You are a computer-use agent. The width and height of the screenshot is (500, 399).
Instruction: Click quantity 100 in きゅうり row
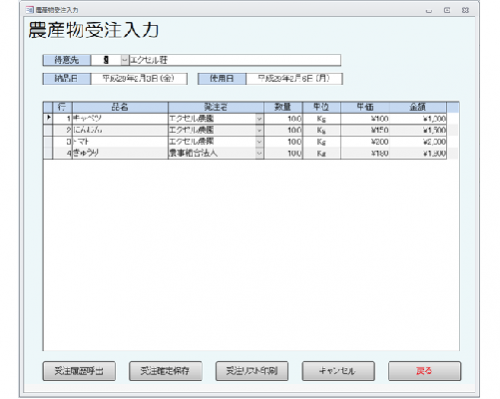[x=283, y=153]
